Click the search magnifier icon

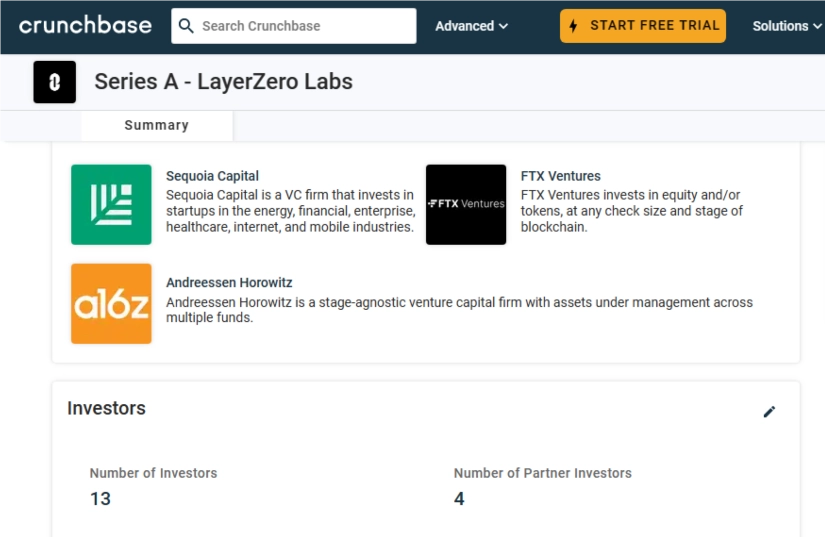[x=186, y=26]
